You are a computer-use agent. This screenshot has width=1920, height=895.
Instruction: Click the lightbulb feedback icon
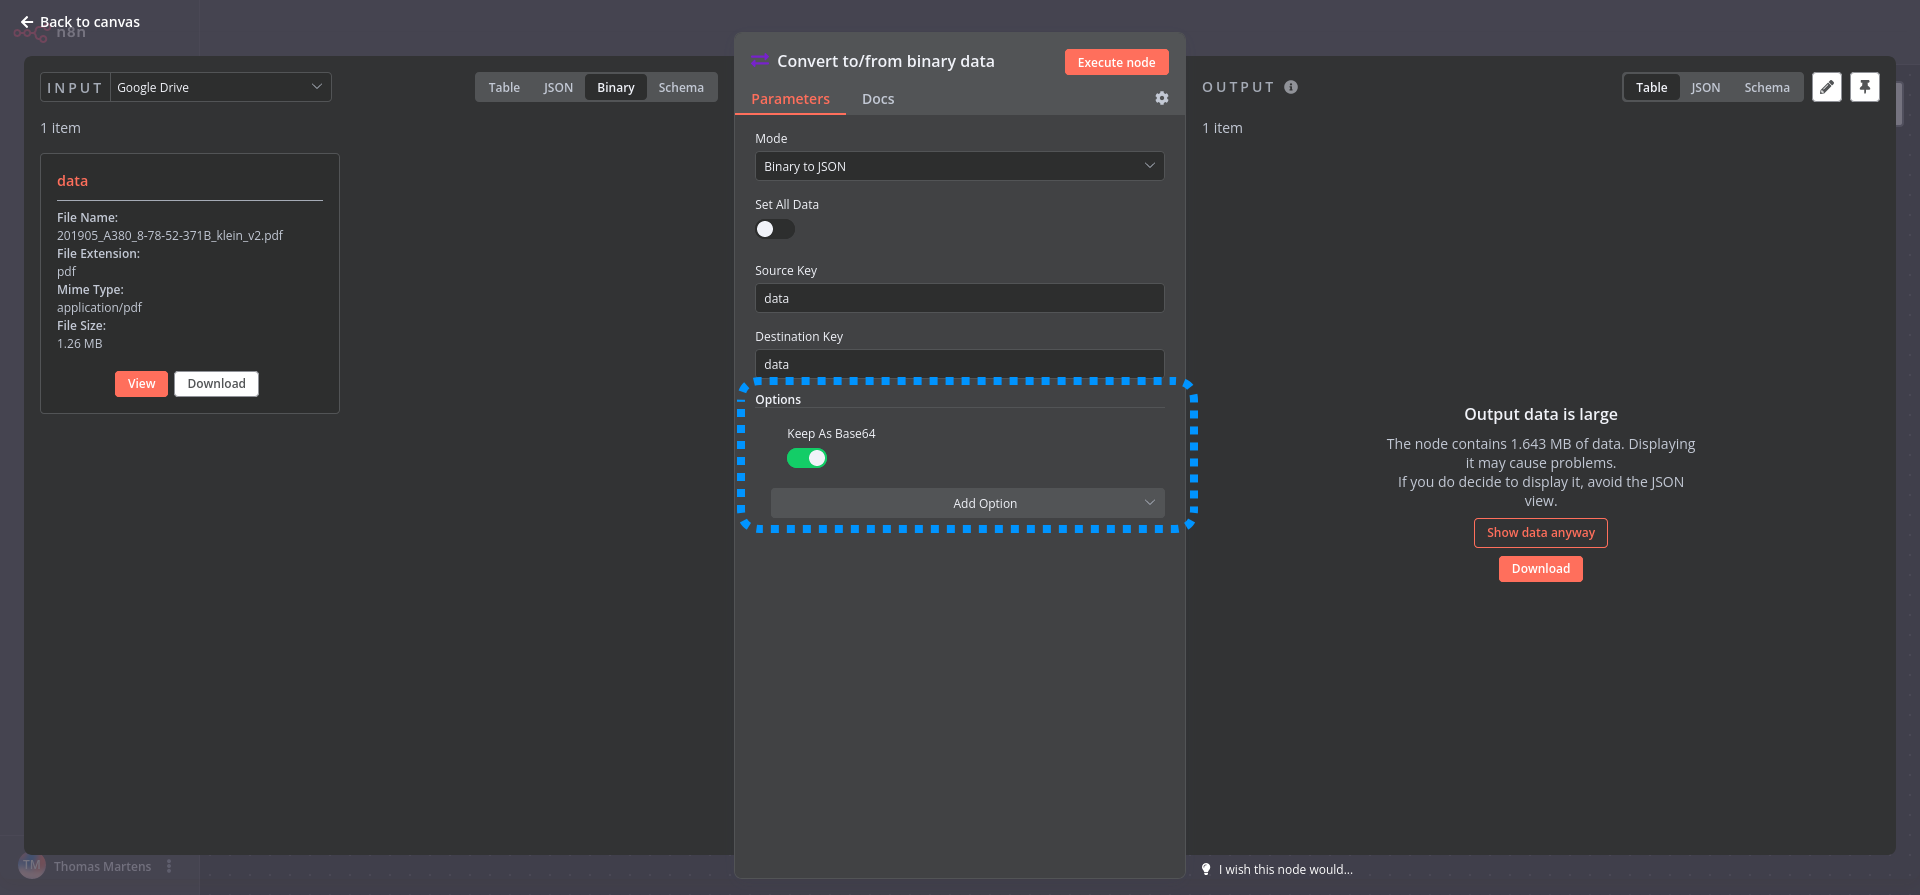tap(1206, 869)
